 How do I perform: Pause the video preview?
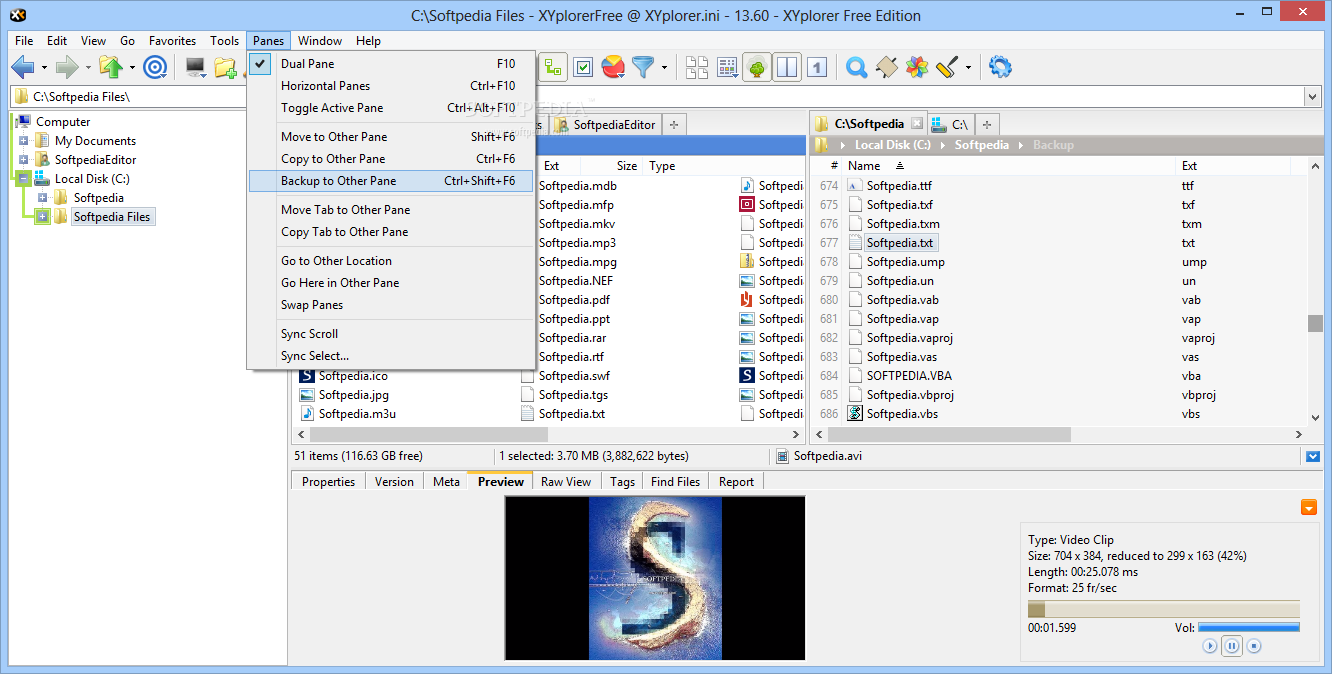coord(1232,646)
